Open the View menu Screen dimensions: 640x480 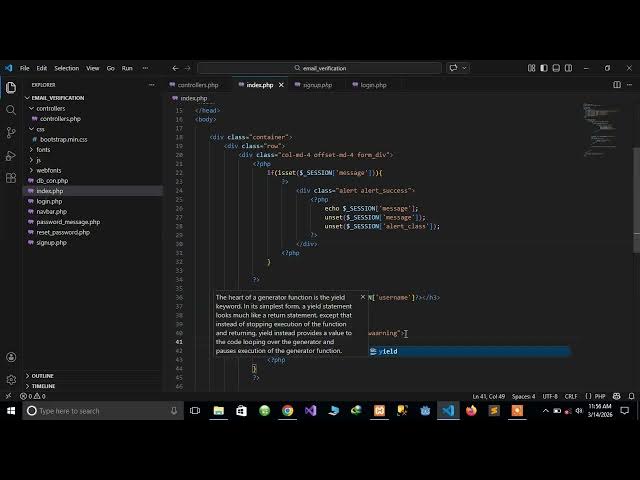(x=93, y=68)
